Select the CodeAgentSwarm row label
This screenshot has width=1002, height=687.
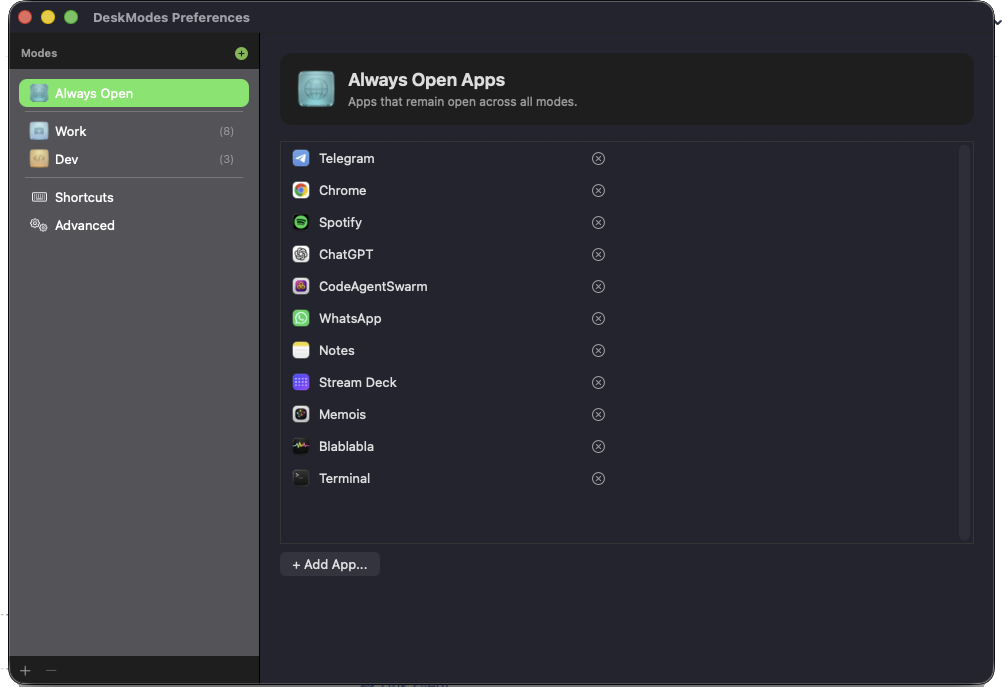[x=373, y=286]
